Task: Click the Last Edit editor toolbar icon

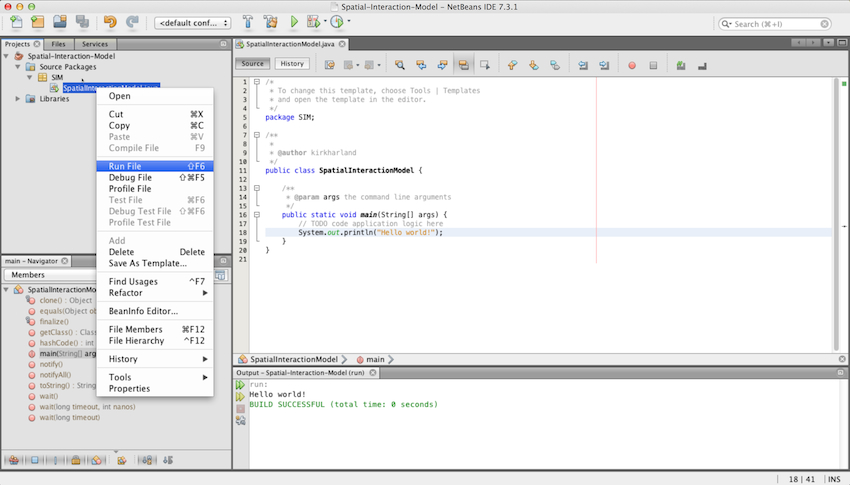Action: pos(330,65)
